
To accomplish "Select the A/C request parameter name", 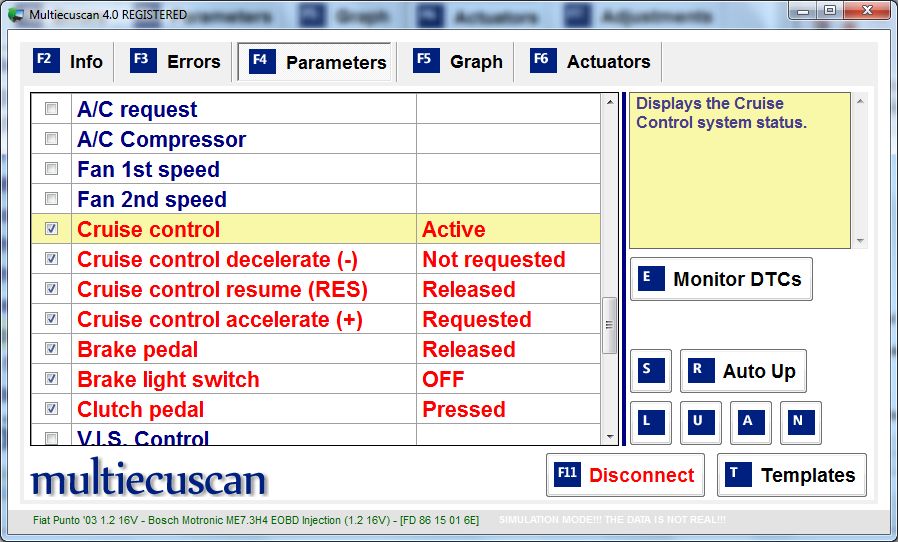I will pos(137,109).
